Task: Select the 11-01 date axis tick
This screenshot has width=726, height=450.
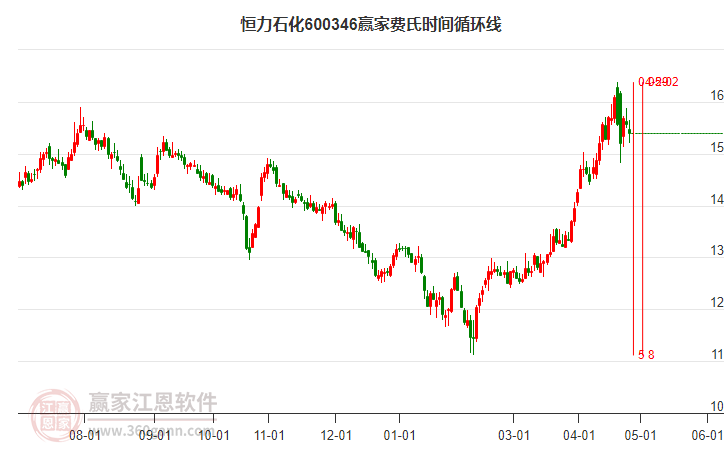Action: pos(270,435)
